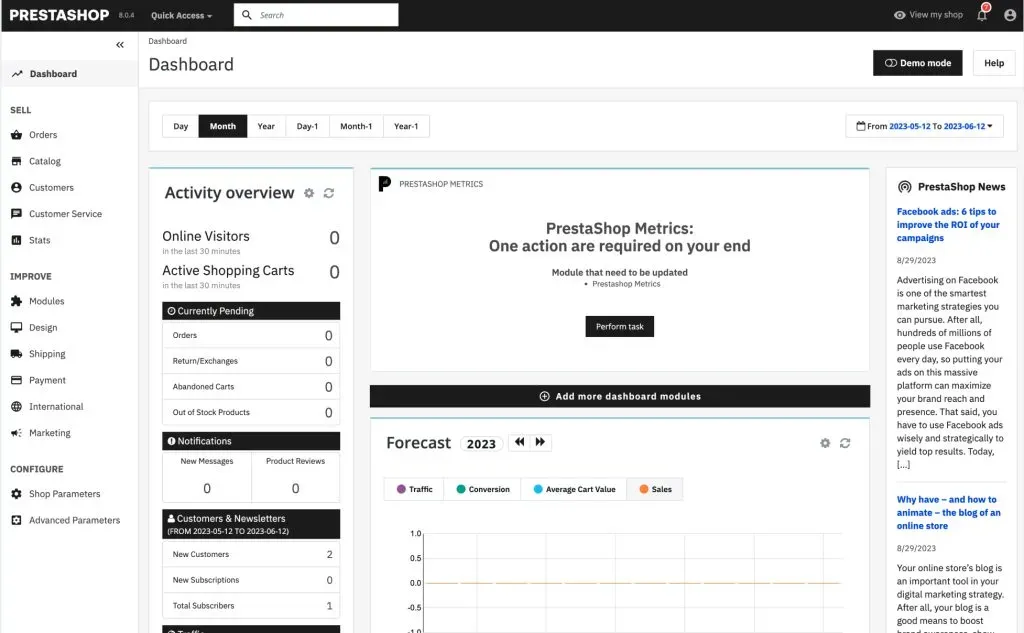Click inside the top search field
This screenshot has height=633, width=1024.
tap(320, 15)
